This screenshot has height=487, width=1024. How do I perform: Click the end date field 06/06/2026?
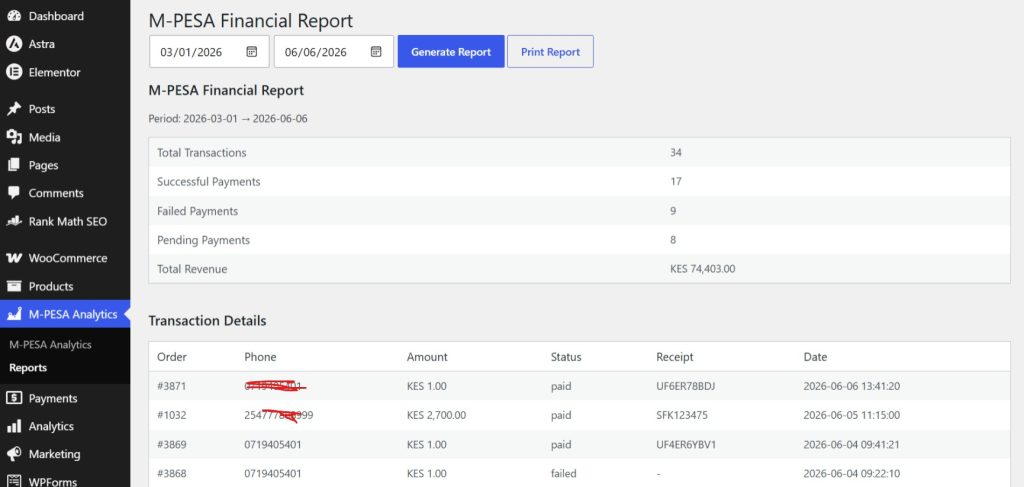(334, 52)
